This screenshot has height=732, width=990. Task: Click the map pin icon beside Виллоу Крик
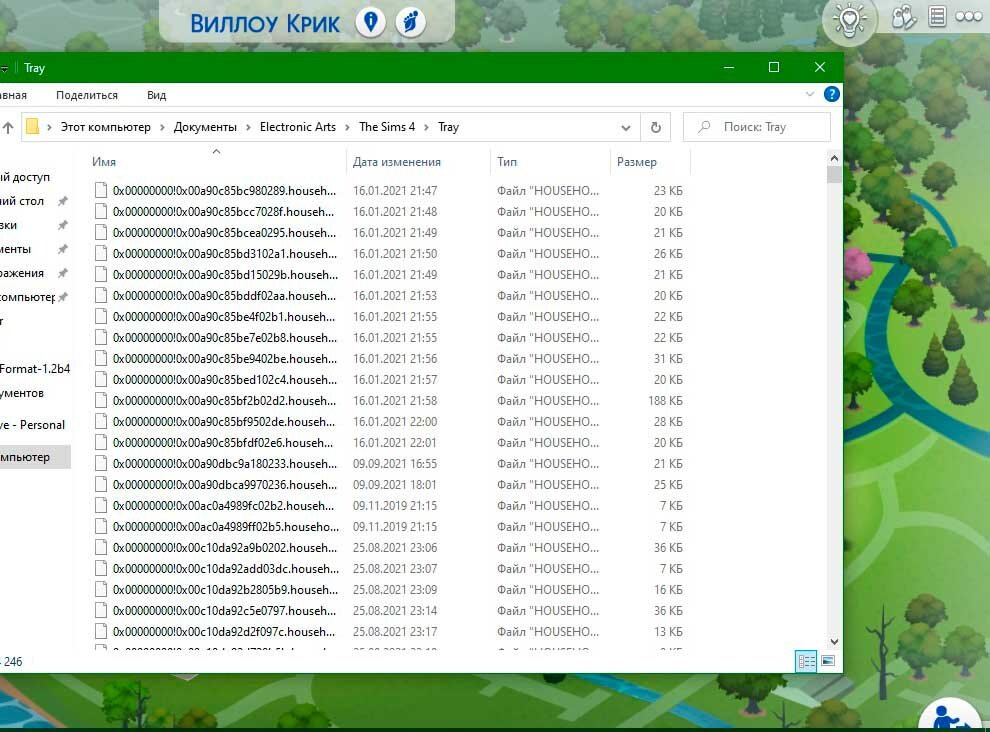coord(371,23)
